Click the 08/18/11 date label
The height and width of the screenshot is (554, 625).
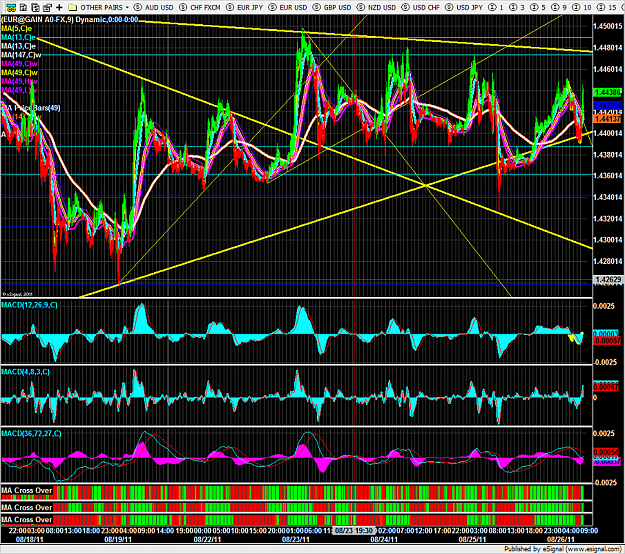coord(29,539)
